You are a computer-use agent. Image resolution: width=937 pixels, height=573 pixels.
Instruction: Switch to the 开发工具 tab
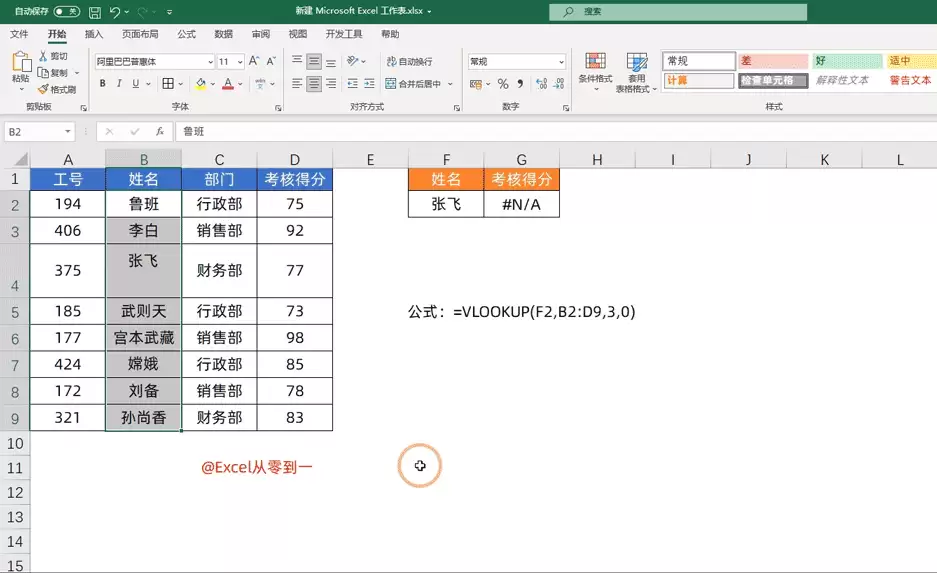coord(344,34)
